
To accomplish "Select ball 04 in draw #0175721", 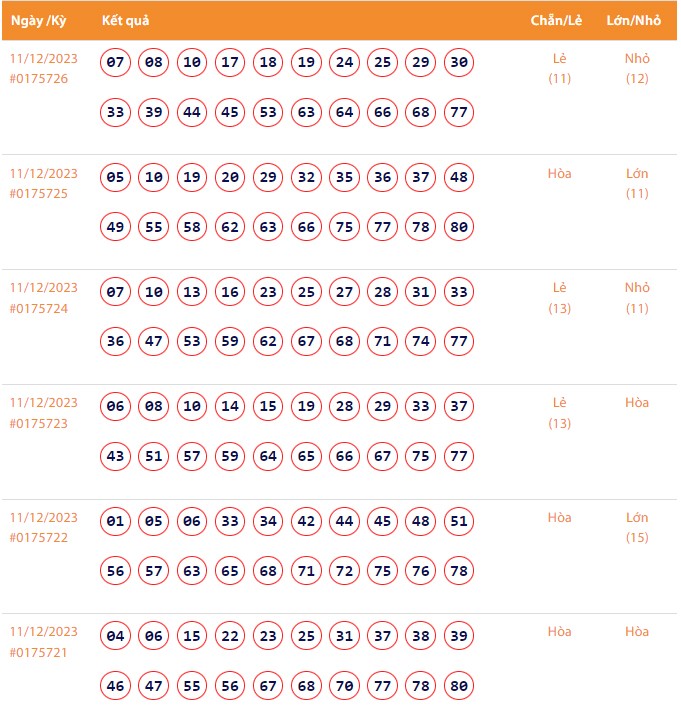I will 116,636.
